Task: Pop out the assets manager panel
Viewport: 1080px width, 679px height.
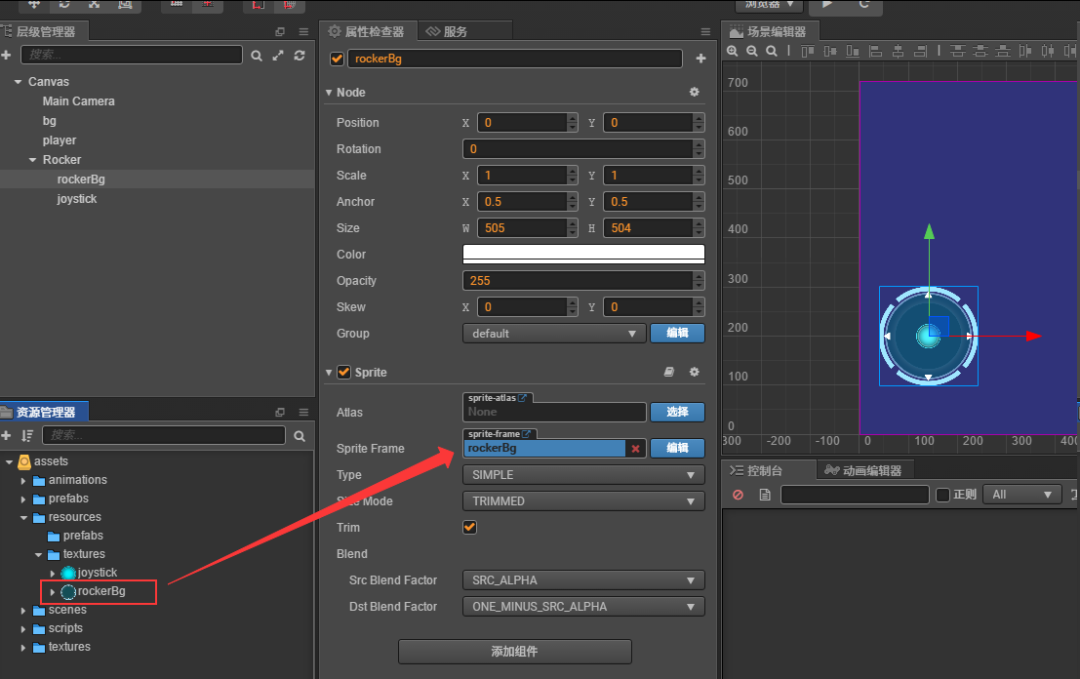Action: click(x=280, y=412)
